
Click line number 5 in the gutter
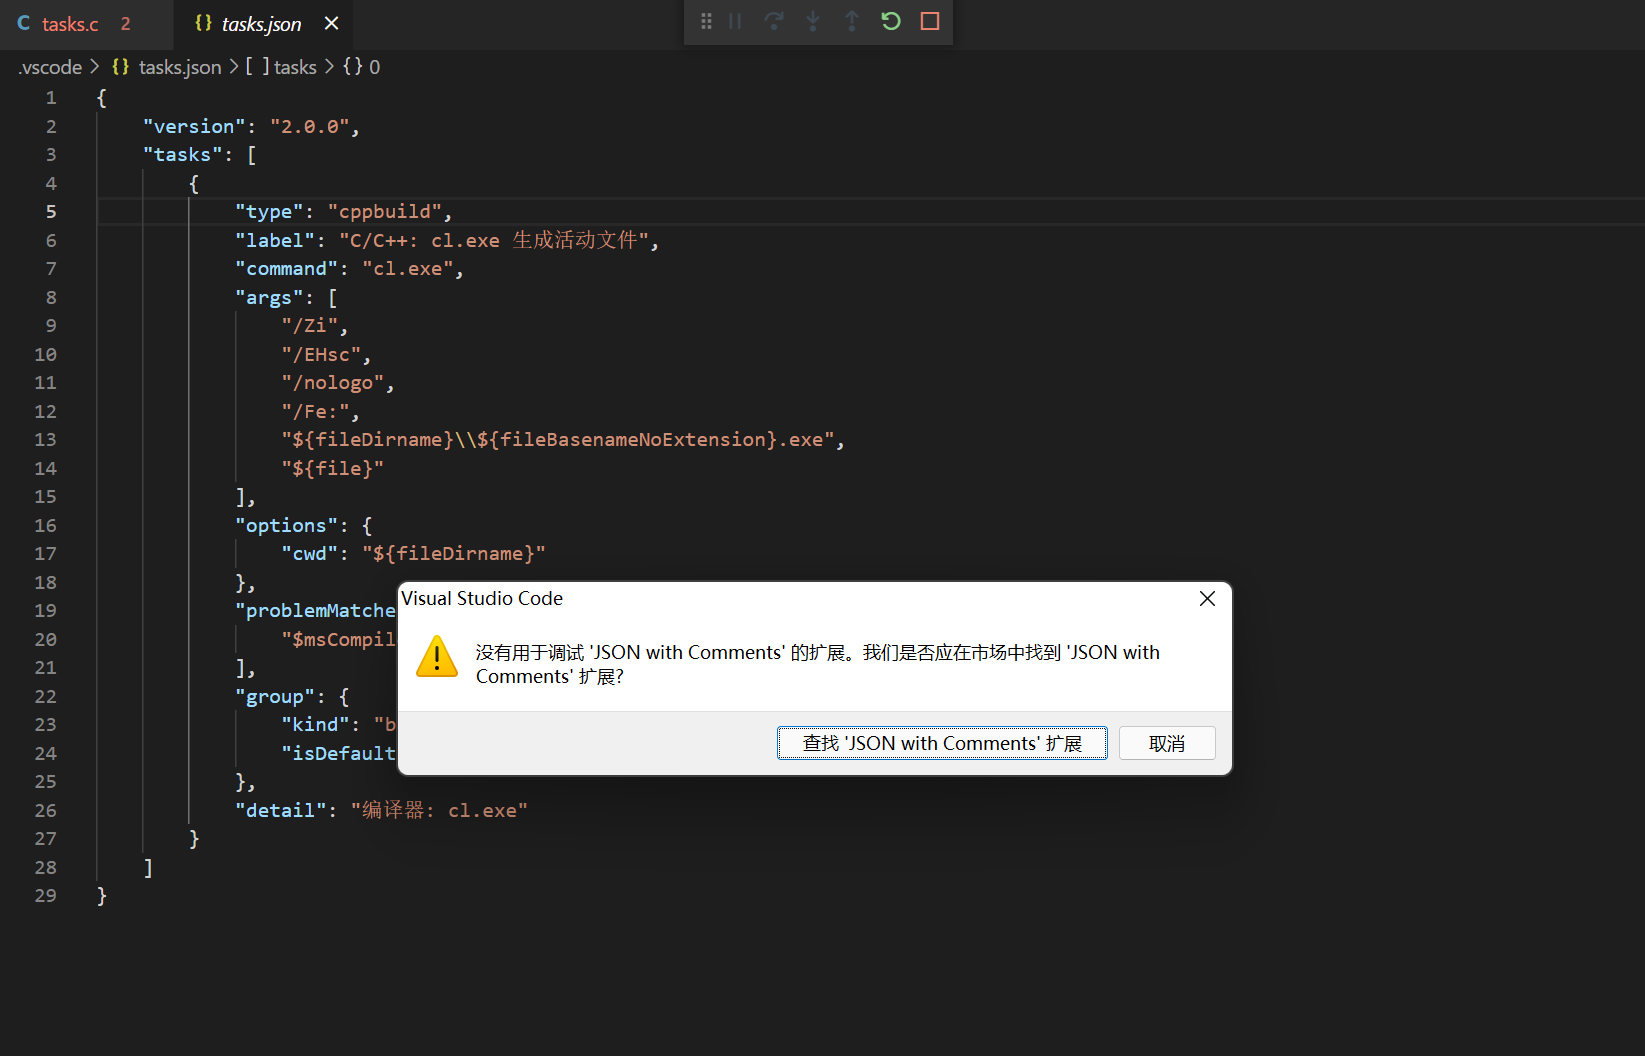(51, 212)
